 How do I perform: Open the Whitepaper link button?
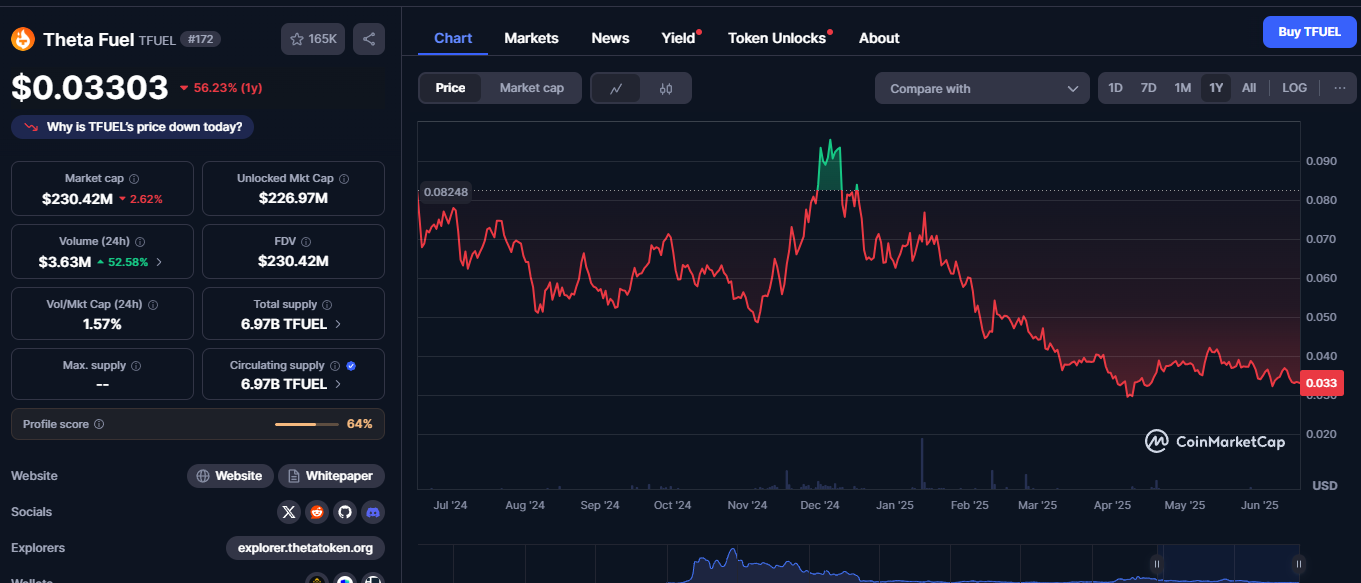point(331,476)
